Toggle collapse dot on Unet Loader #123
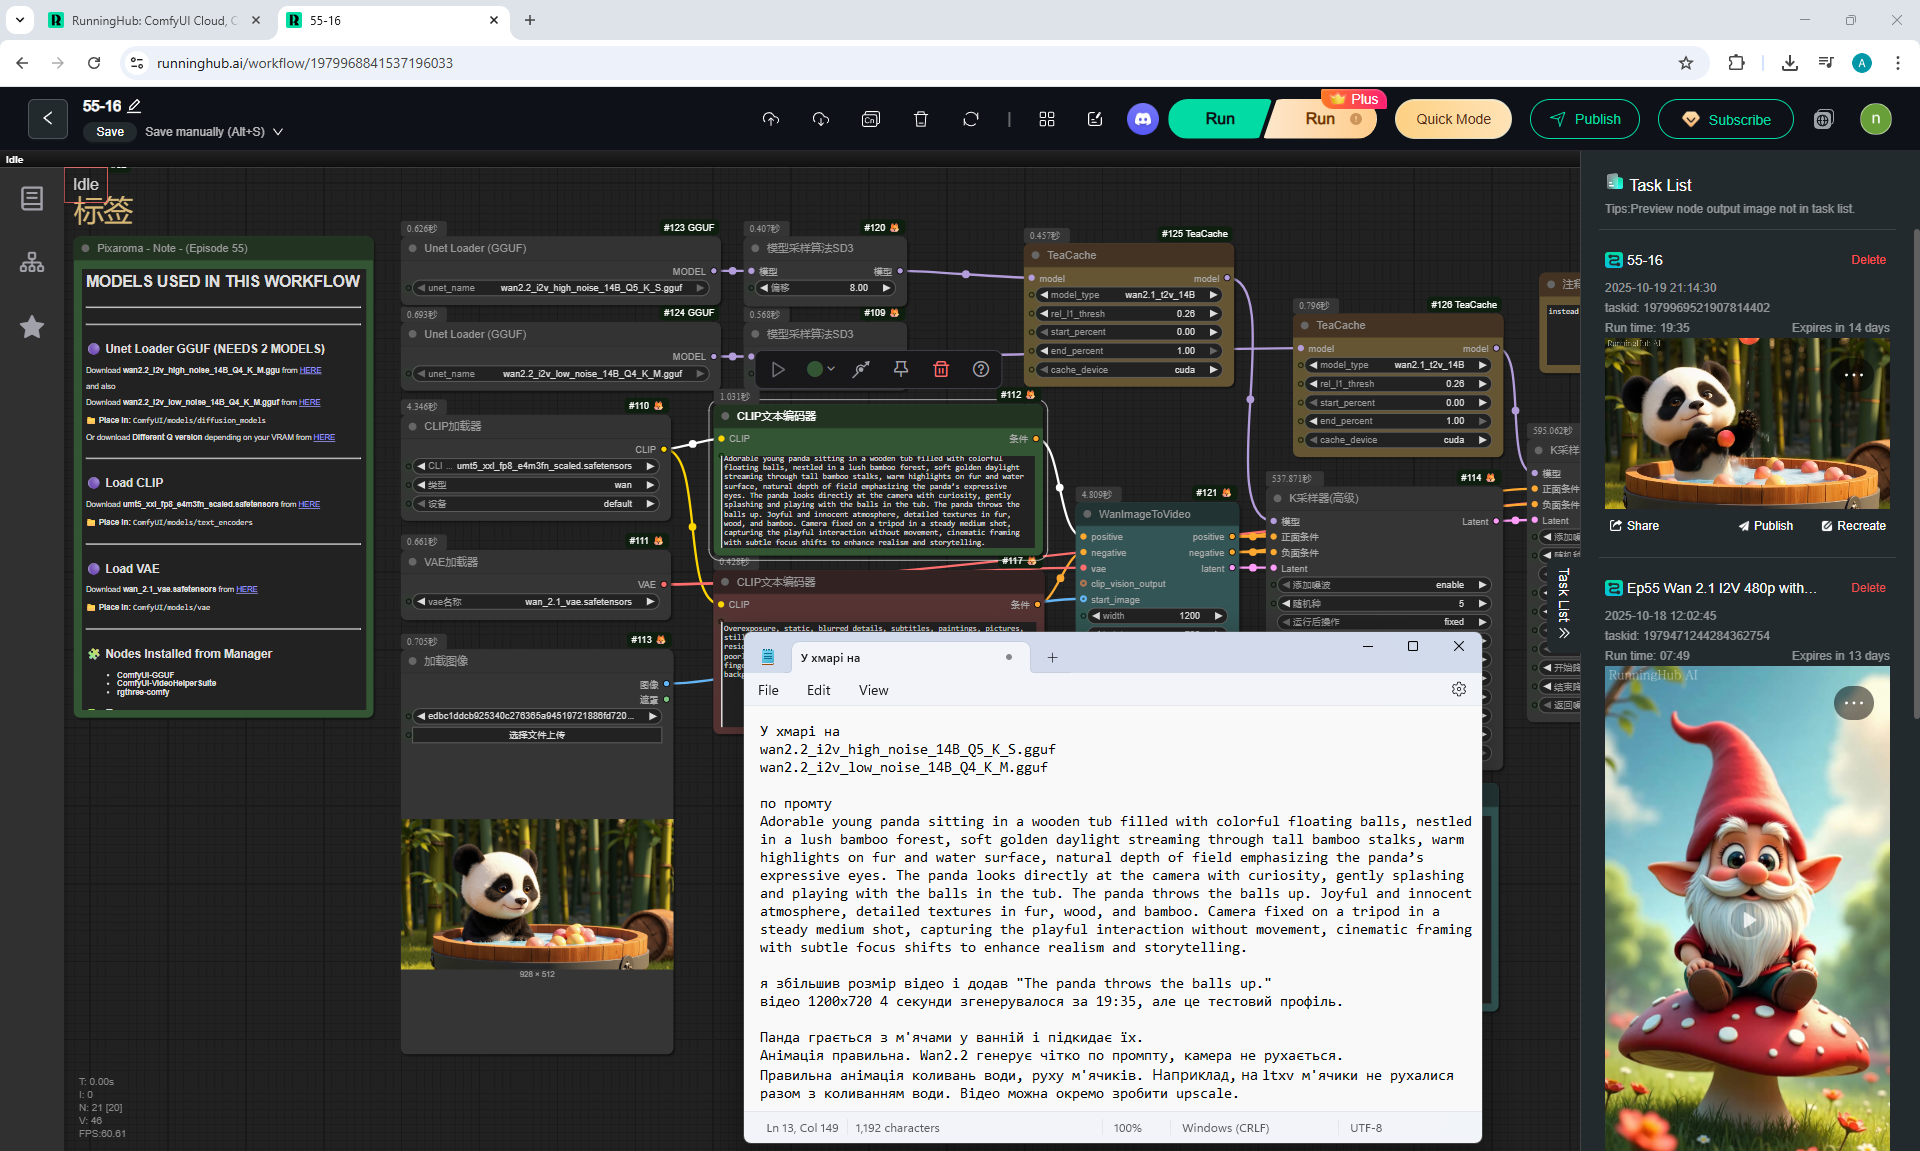1920x1151 pixels. click(x=413, y=248)
